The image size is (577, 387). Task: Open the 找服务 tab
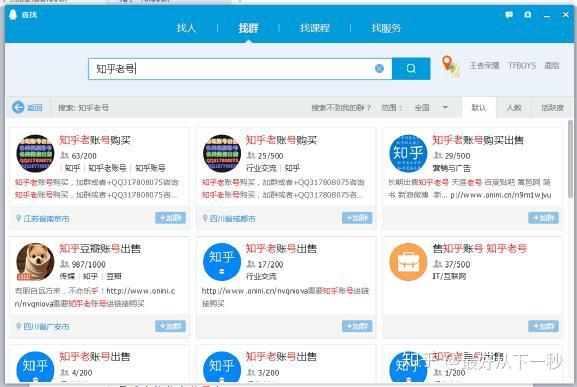pos(386,28)
